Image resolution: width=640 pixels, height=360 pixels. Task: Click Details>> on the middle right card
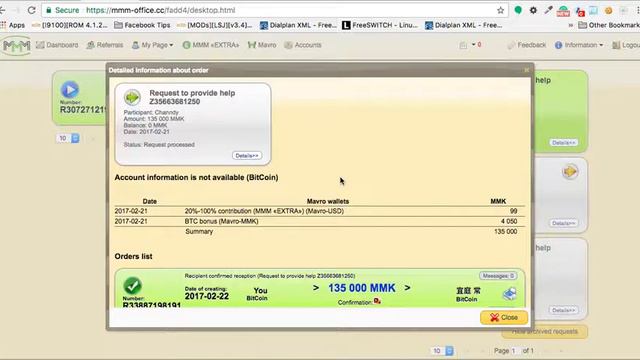point(563,223)
